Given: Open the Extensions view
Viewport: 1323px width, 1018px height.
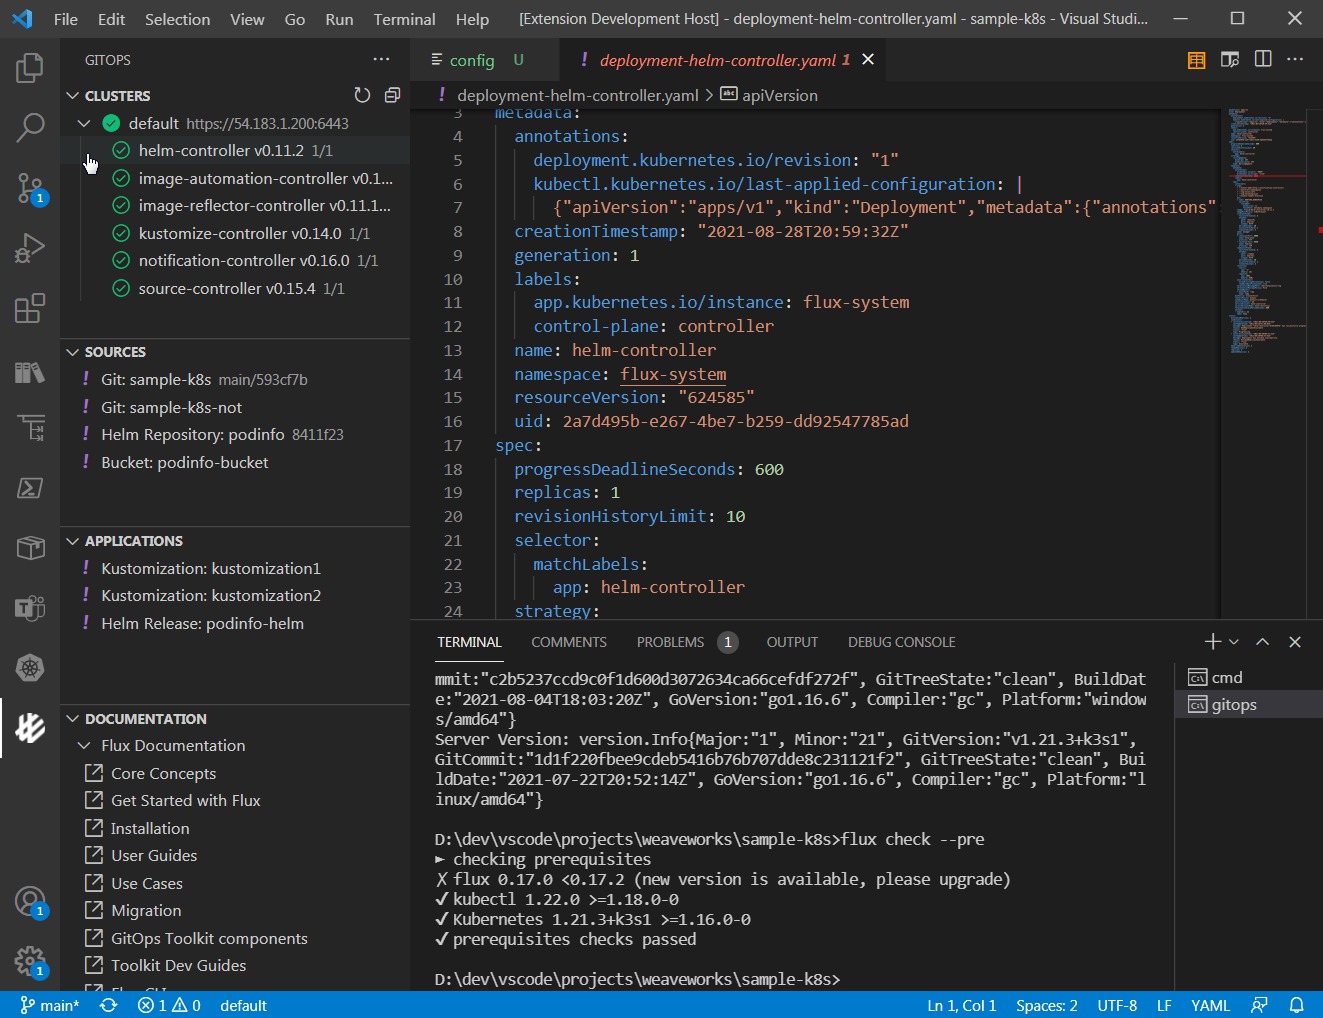Looking at the screenshot, I should [x=29, y=308].
